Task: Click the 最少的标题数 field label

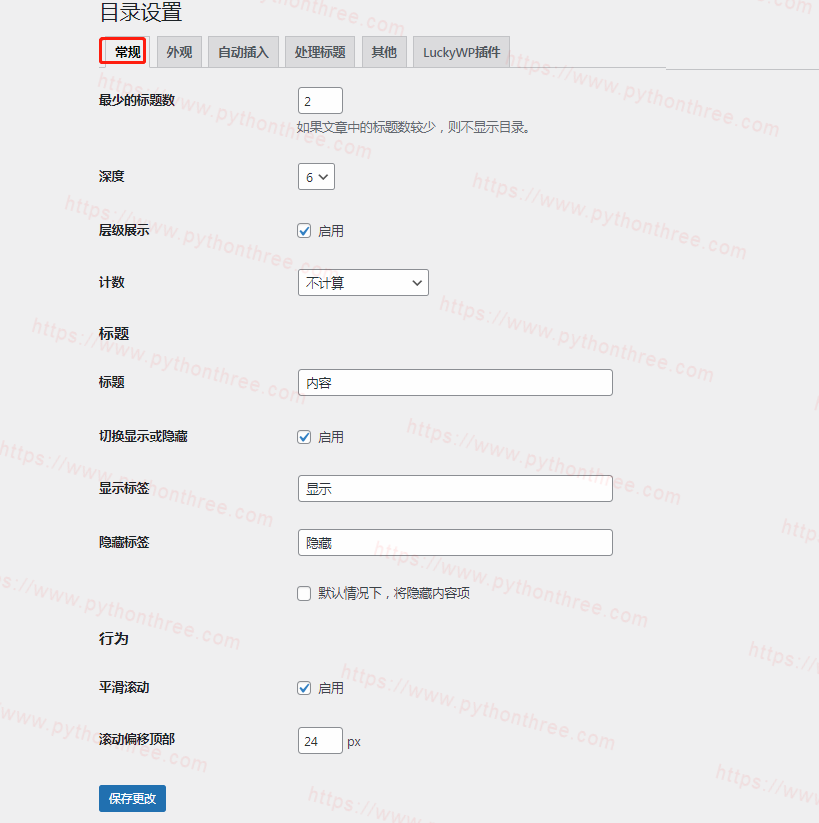Action: [137, 100]
